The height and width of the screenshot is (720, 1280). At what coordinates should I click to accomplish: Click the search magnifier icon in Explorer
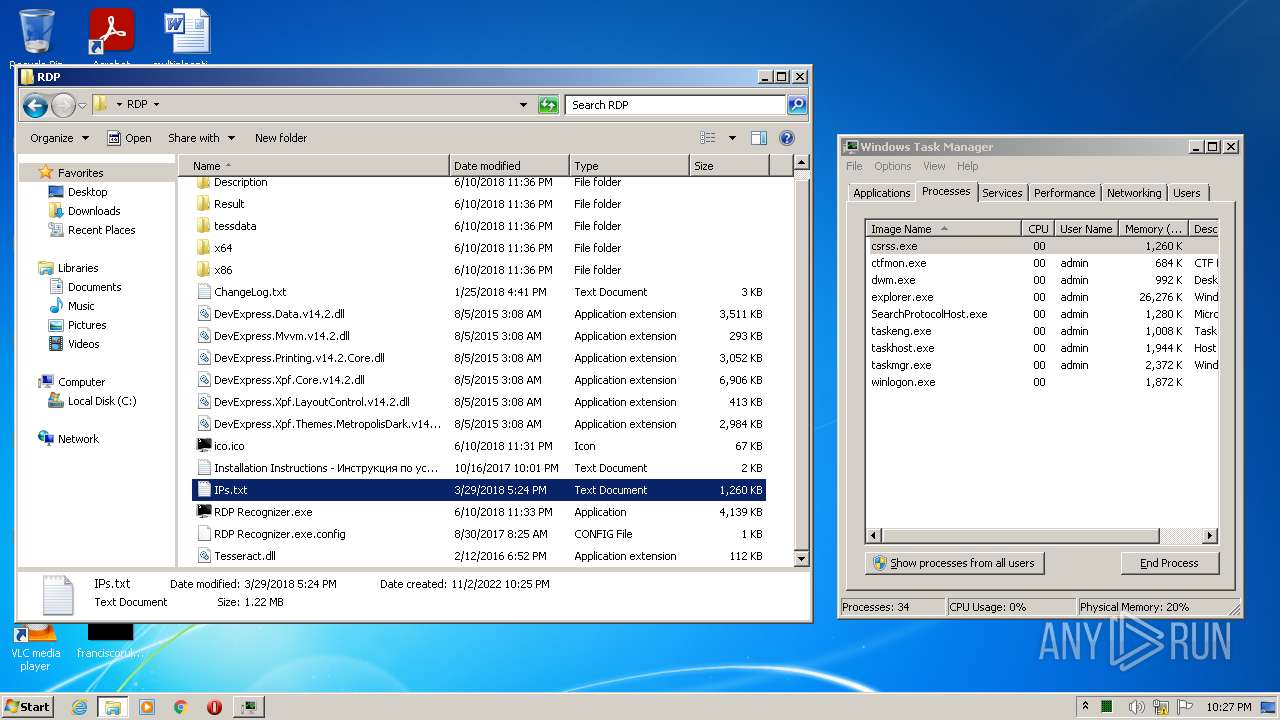coord(796,104)
